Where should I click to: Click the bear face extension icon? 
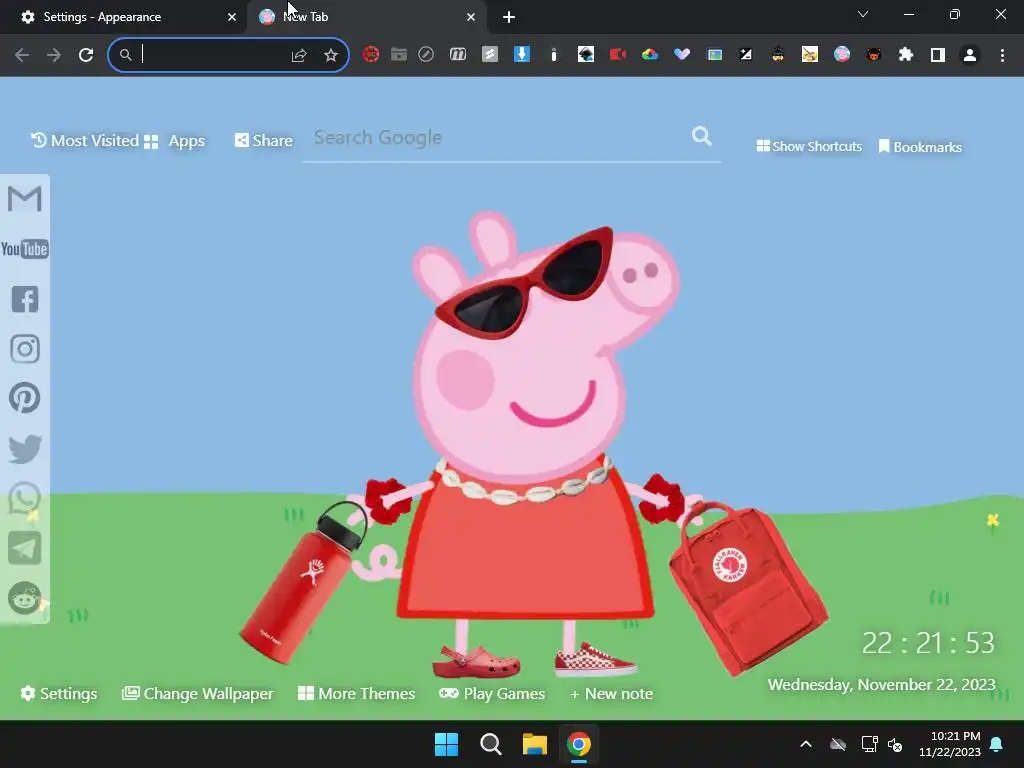(x=874, y=55)
